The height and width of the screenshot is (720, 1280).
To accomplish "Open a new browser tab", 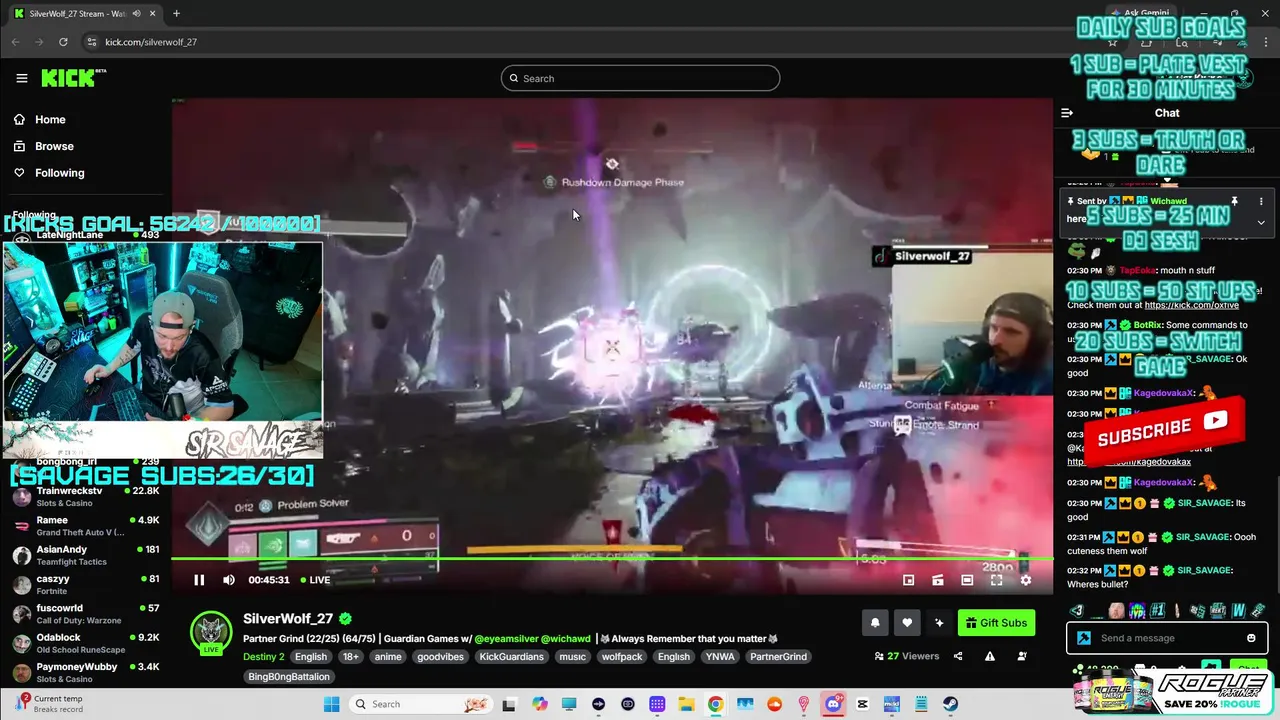I will point(176,14).
